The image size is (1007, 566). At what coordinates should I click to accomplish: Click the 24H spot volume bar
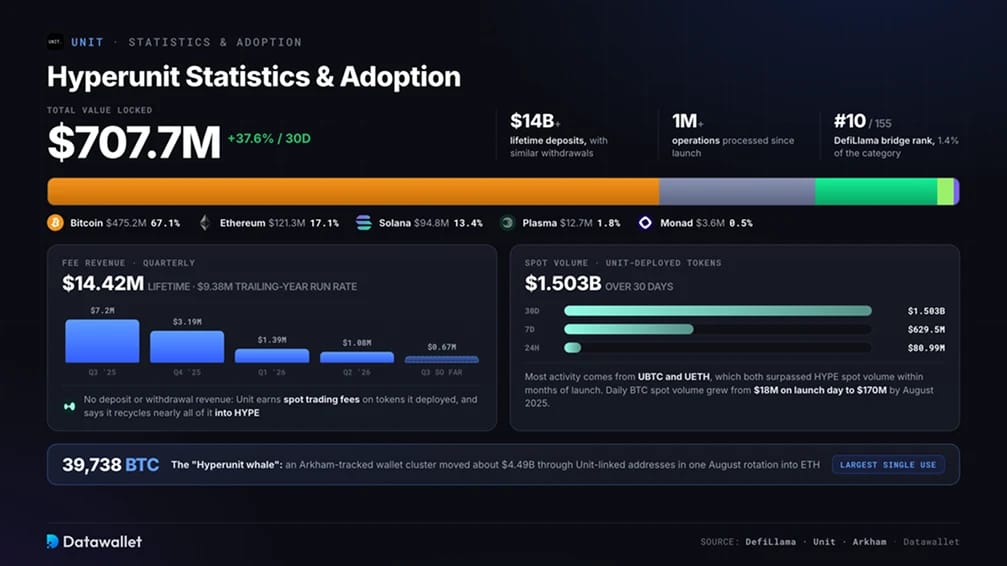[x=572, y=348]
